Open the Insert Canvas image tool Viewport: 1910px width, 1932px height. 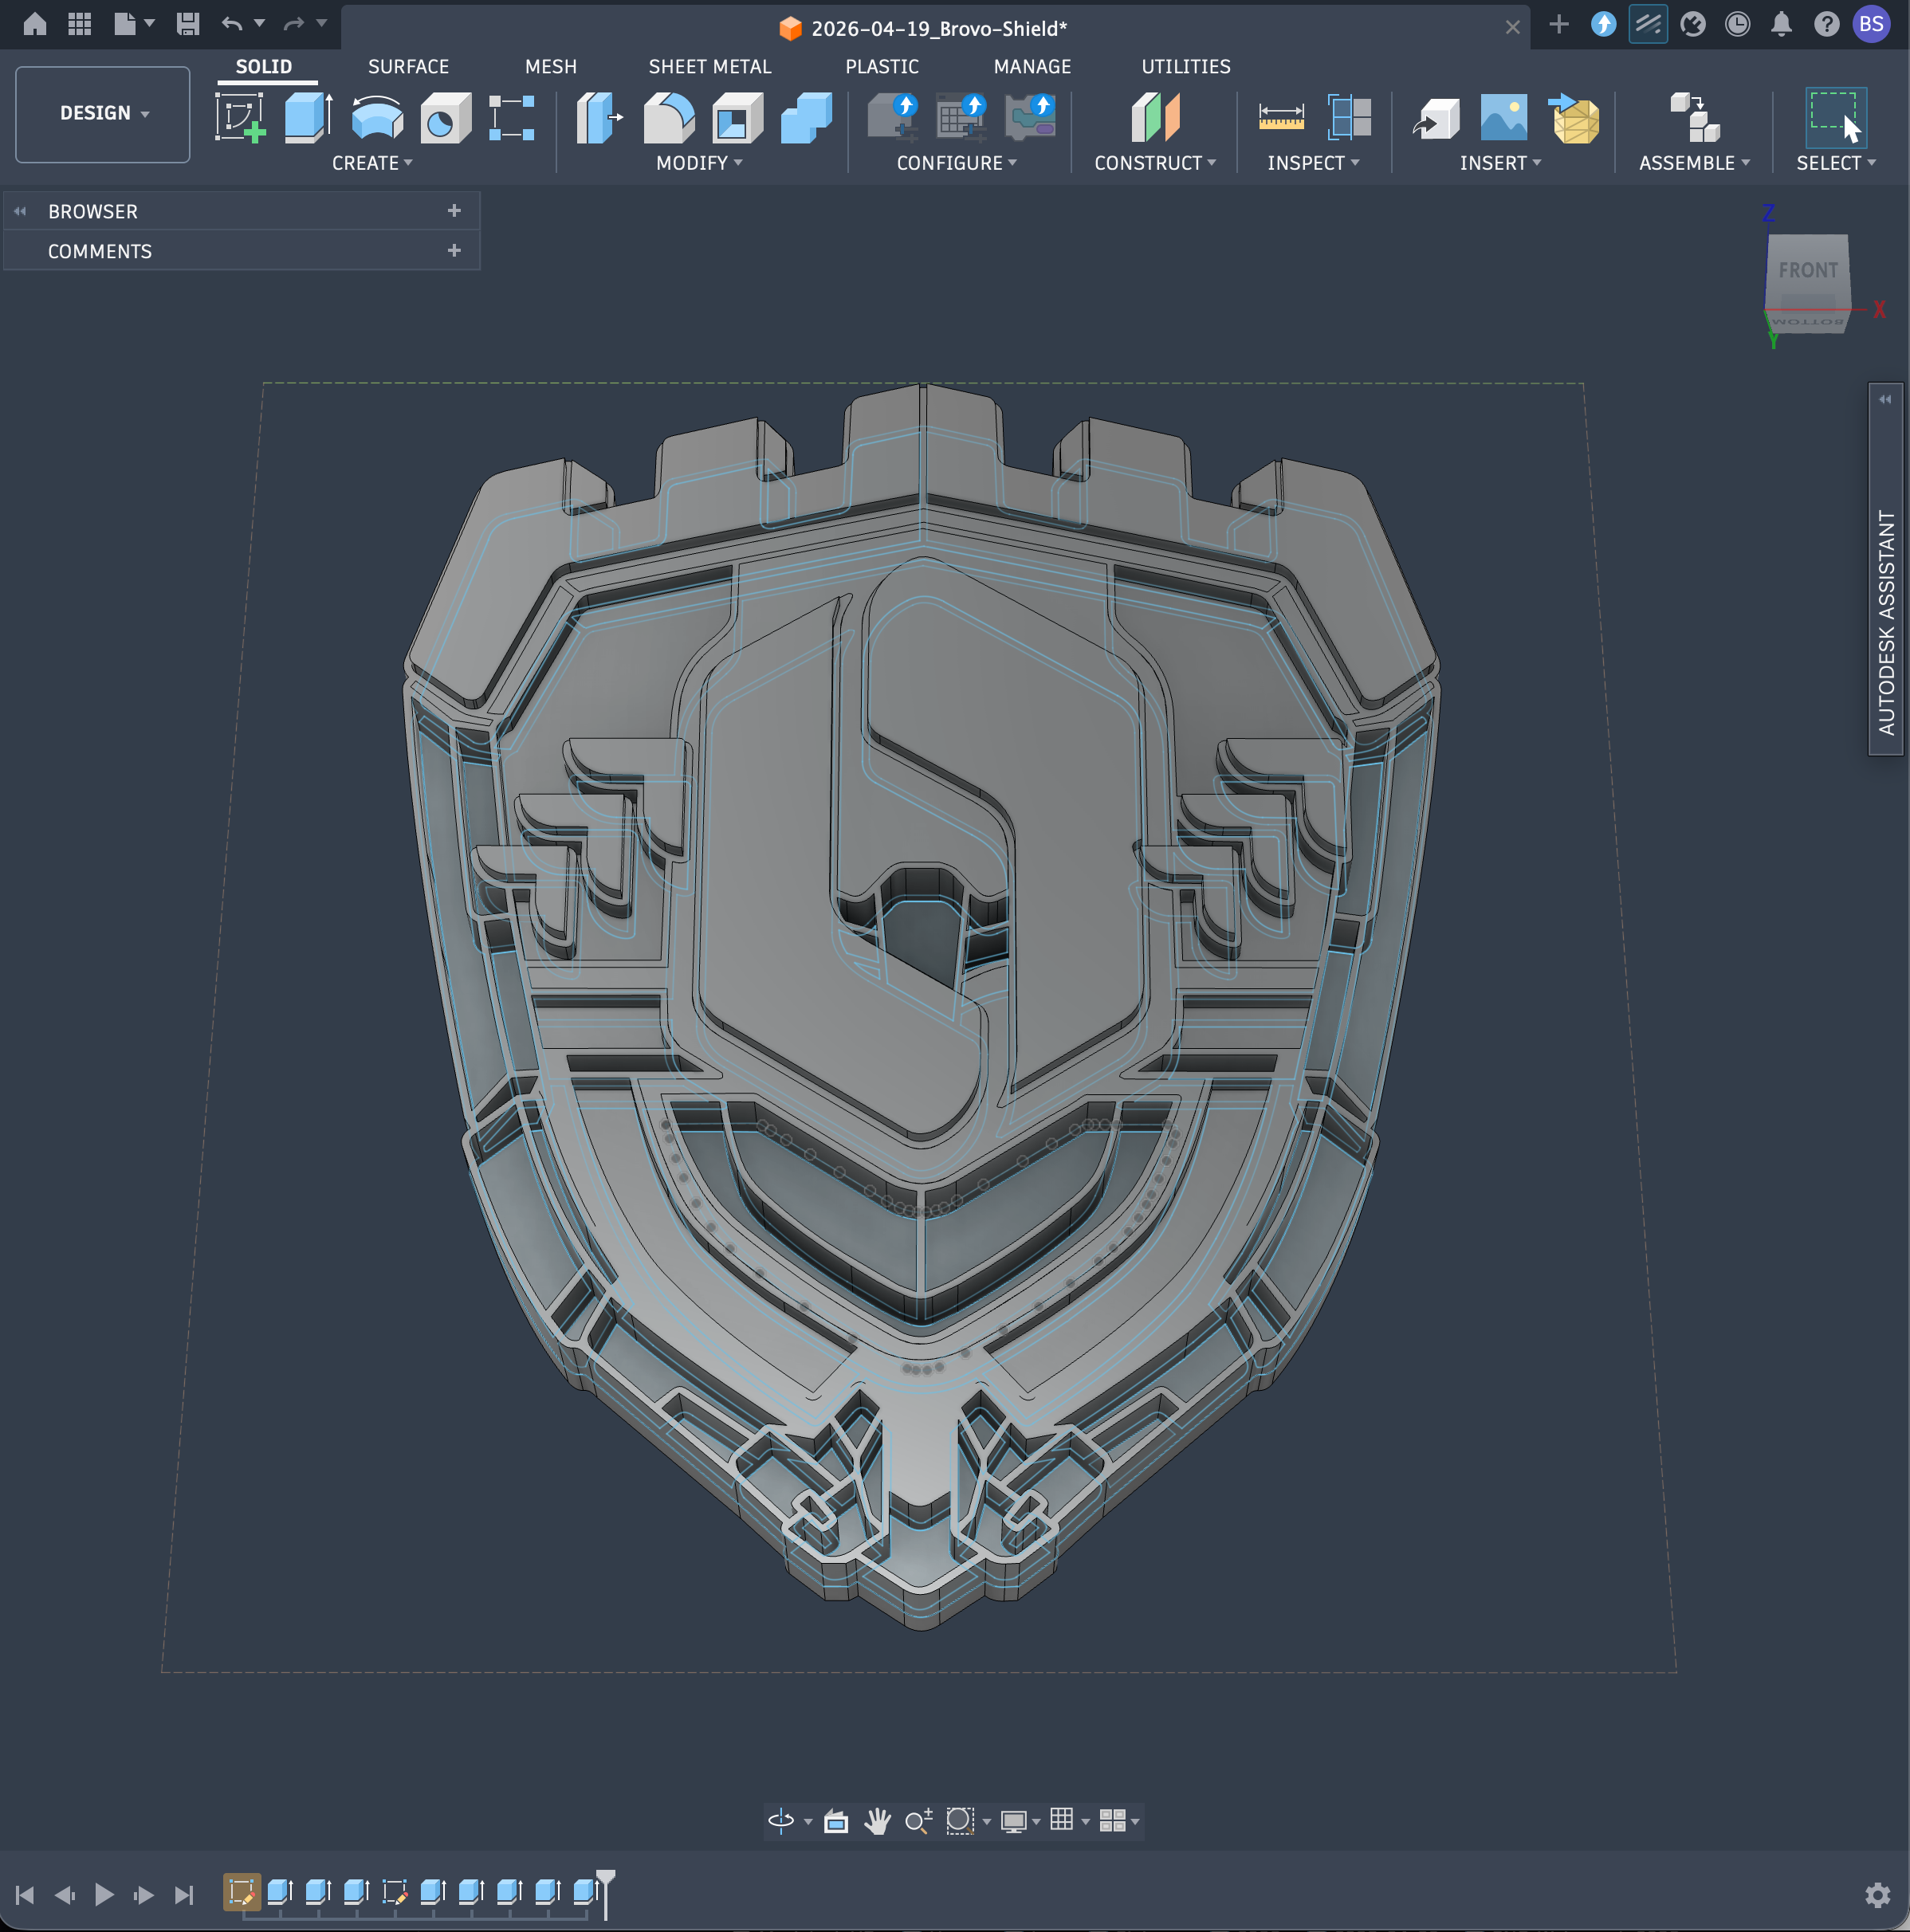coord(1504,118)
